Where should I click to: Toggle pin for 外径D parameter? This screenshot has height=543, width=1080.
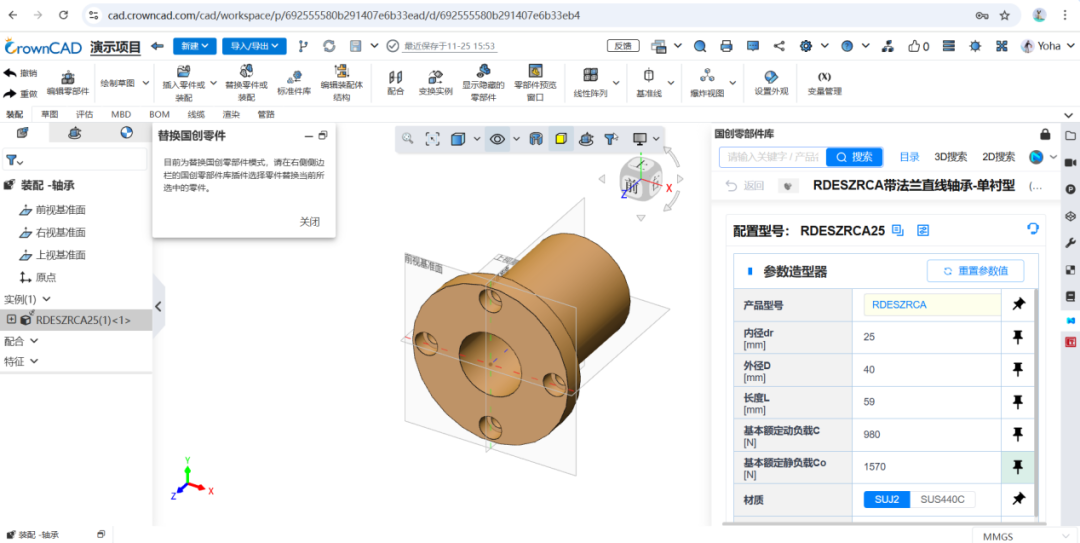[1018, 369]
